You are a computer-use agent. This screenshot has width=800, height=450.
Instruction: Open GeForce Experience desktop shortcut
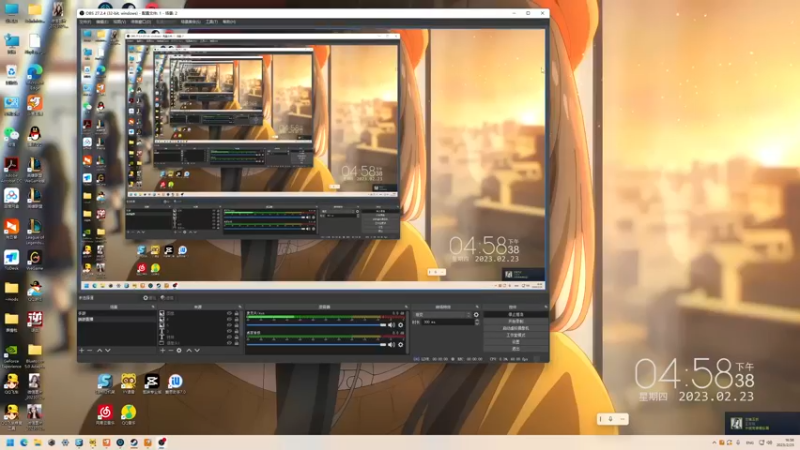11,355
